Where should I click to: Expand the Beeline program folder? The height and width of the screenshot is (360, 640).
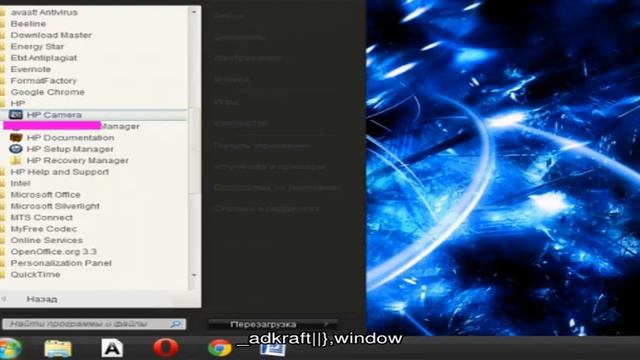pos(28,24)
